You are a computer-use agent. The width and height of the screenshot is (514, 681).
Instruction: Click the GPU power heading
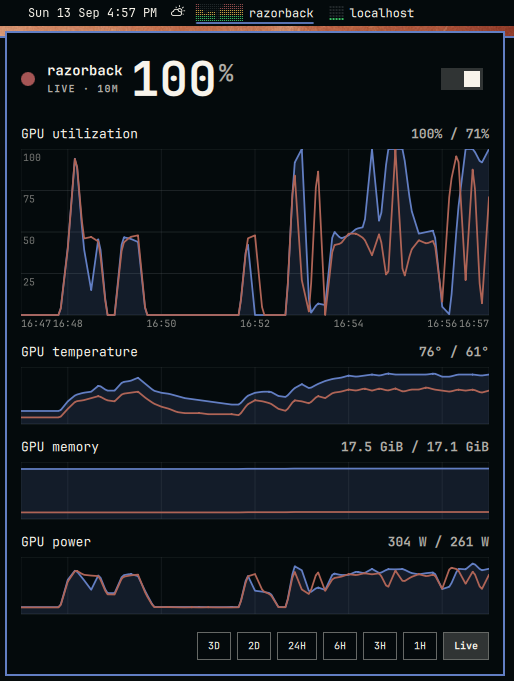point(56,542)
